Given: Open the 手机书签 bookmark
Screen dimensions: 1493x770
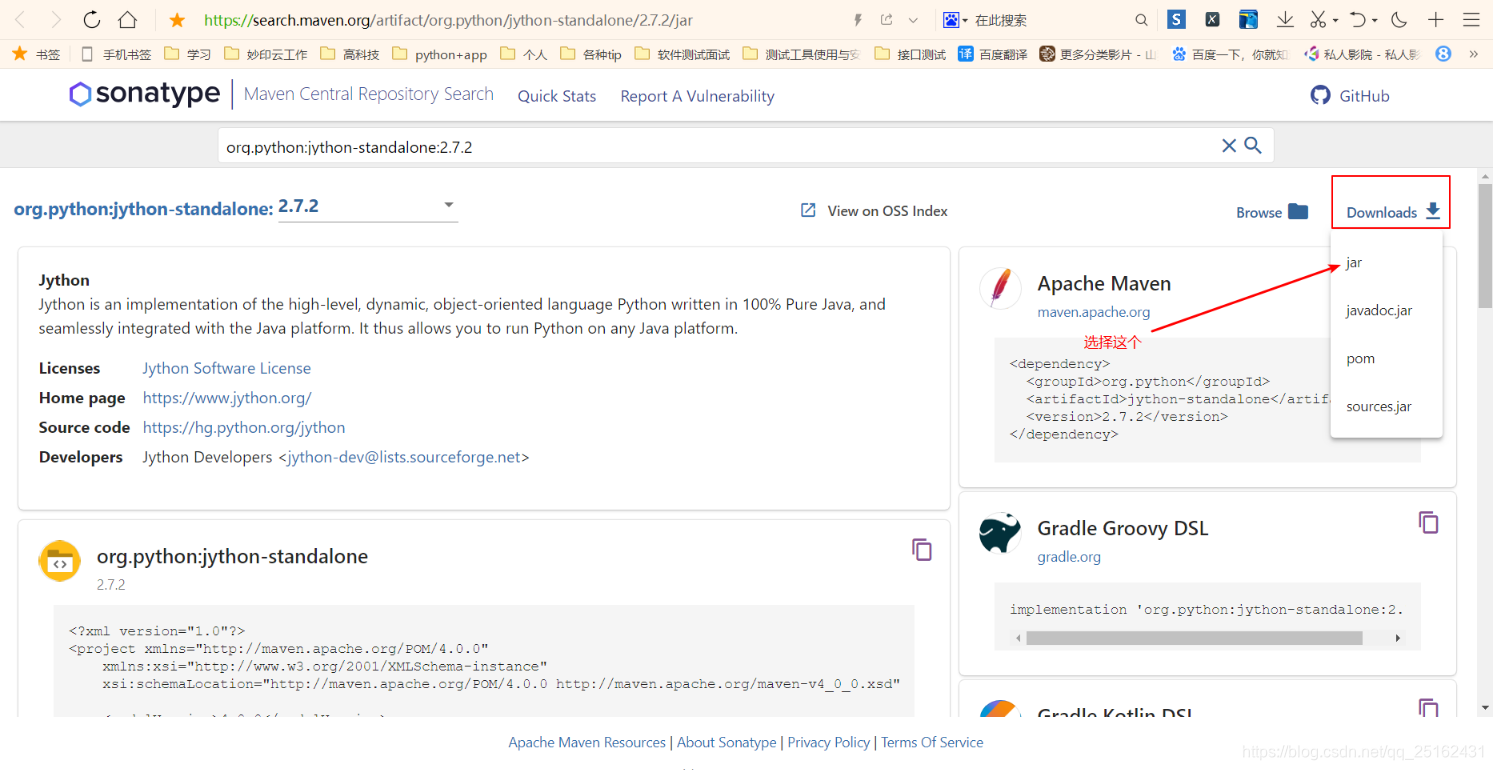Looking at the screenshot, I should pos(115,54).
